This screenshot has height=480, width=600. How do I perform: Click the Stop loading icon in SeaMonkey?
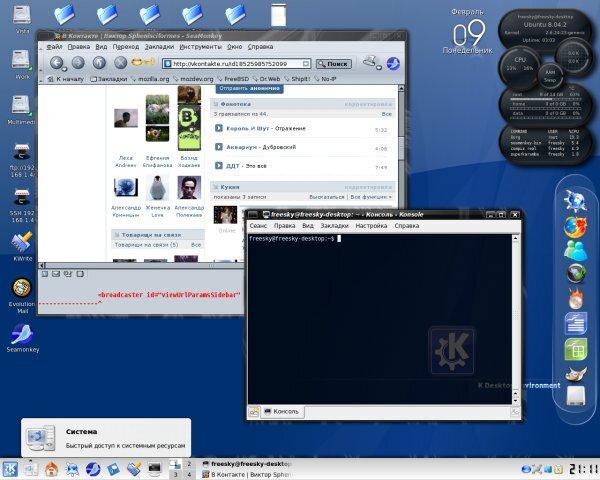(118, 63)
